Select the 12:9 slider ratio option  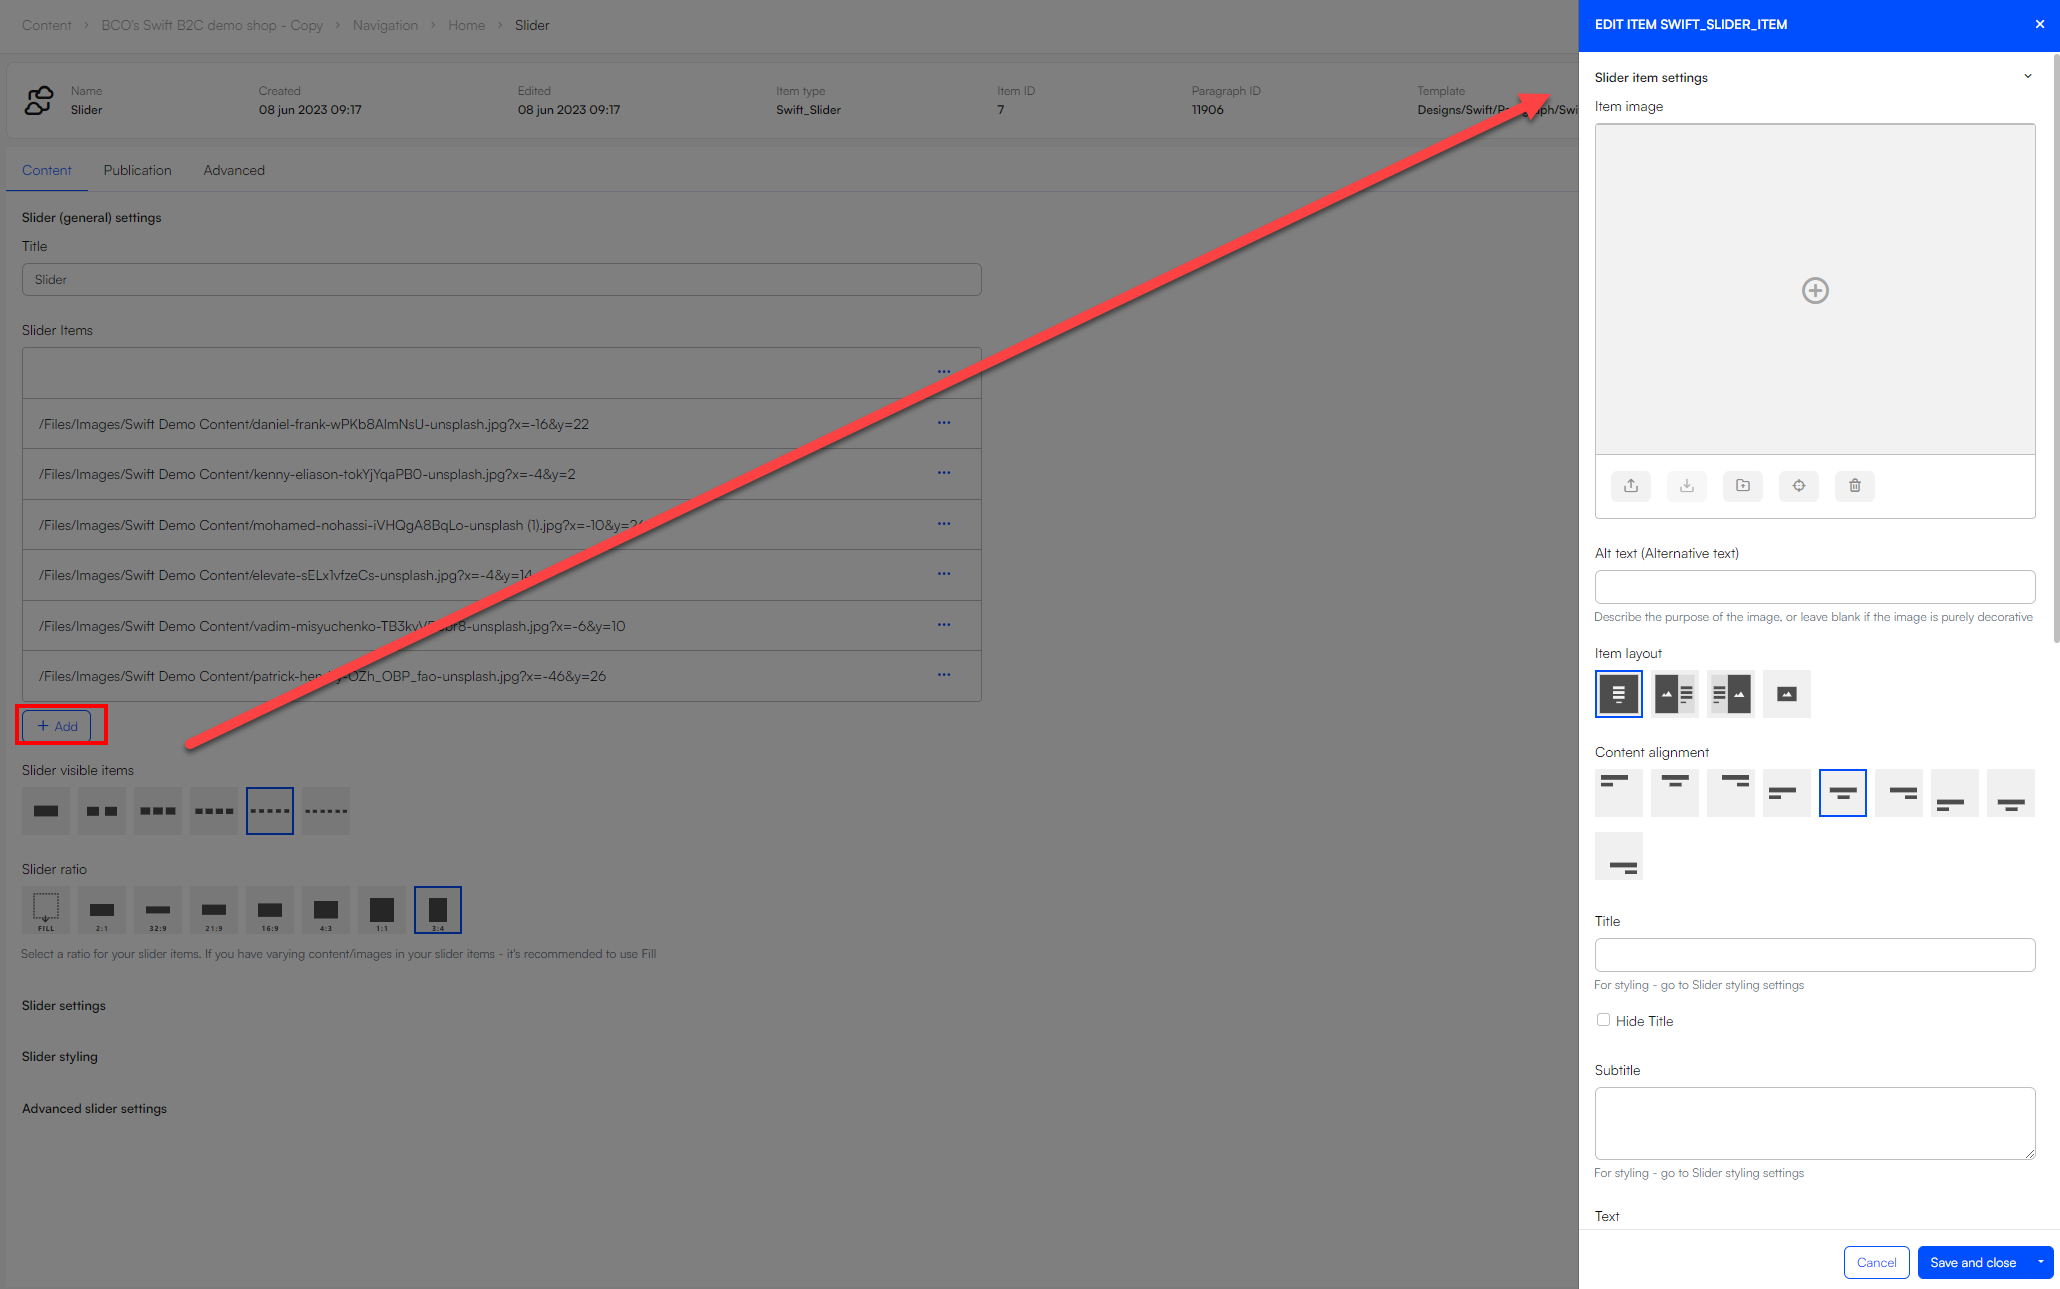click(325, 909)
